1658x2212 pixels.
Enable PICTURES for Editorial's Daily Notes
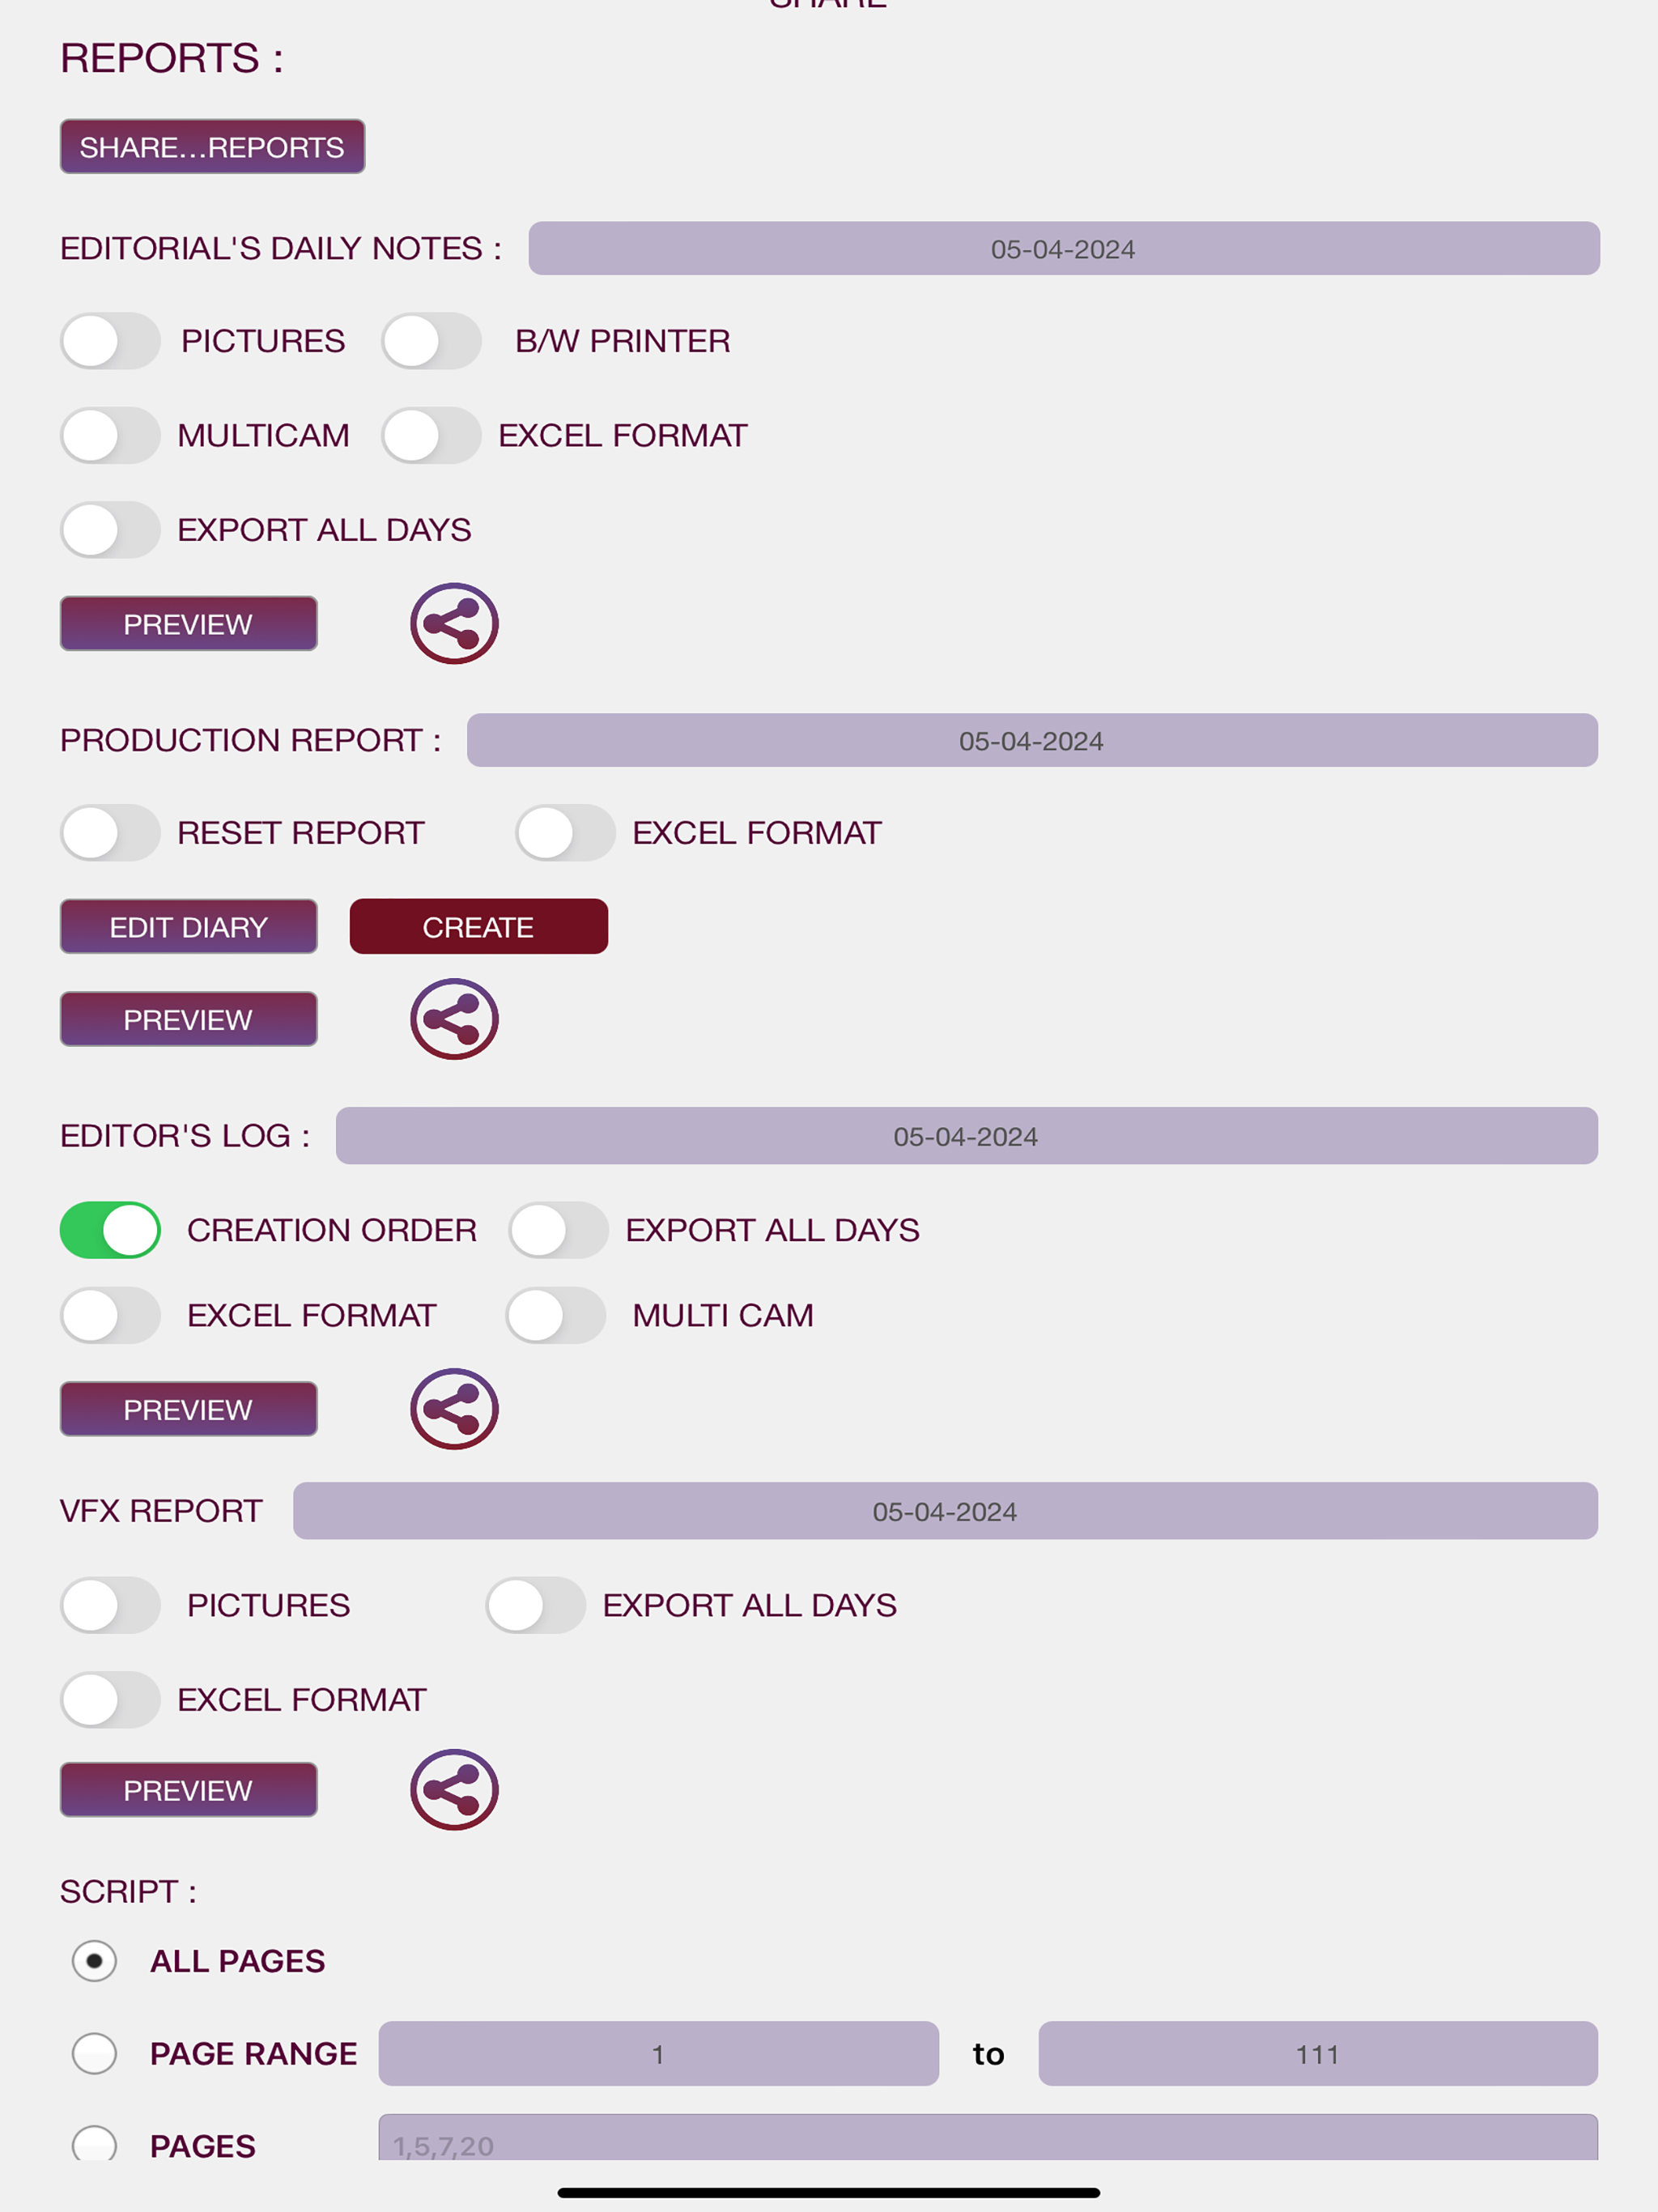[110, 340]
